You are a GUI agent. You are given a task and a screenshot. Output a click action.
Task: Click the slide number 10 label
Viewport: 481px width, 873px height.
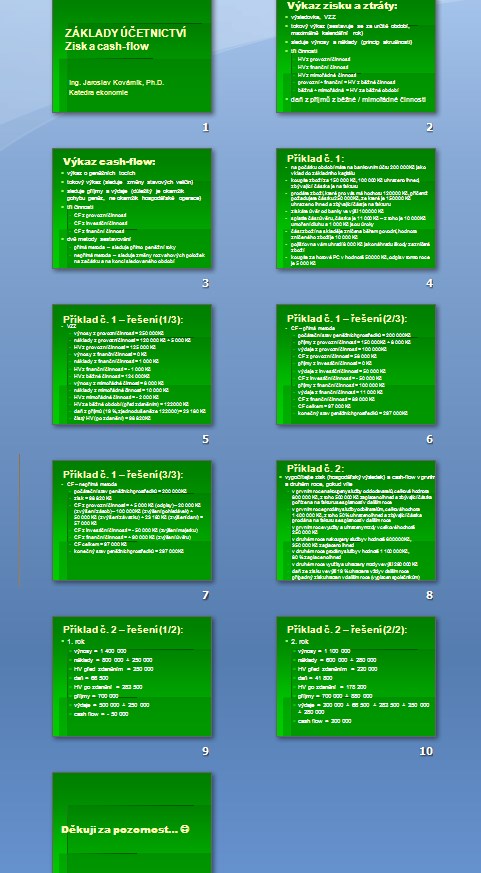click(426, 751)
